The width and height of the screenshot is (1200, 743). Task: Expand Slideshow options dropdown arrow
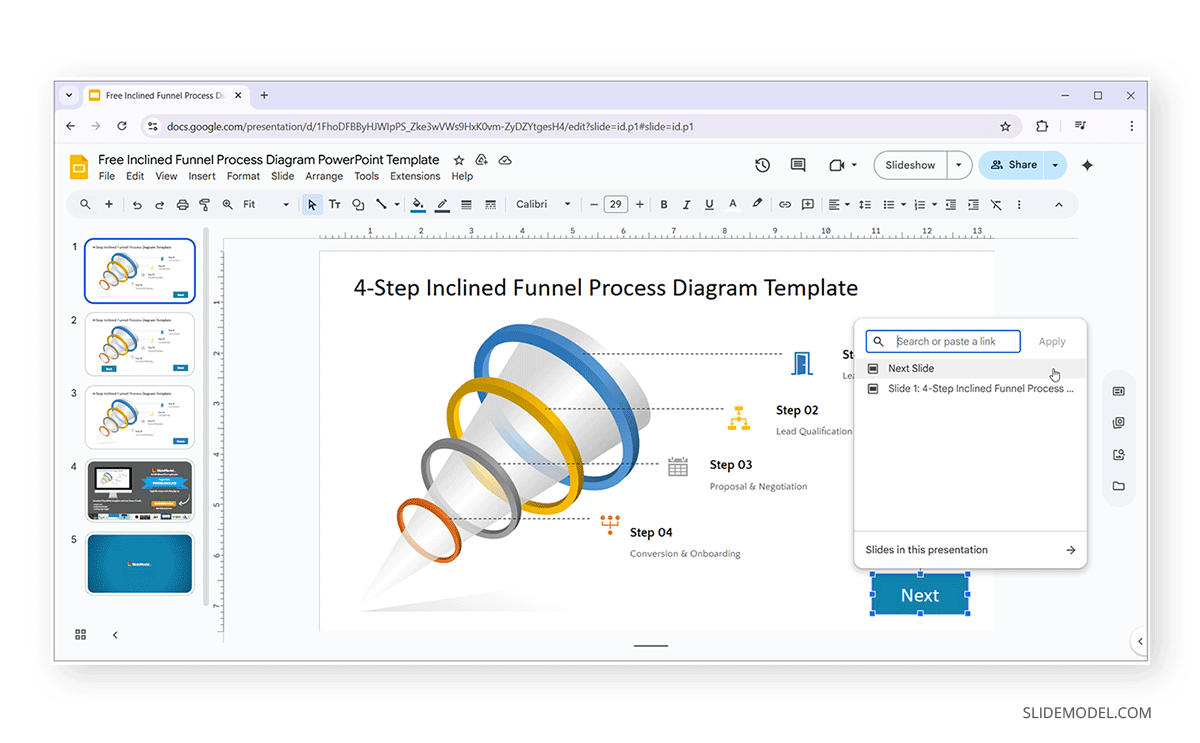pyautogui.click(x=959, y=165)
